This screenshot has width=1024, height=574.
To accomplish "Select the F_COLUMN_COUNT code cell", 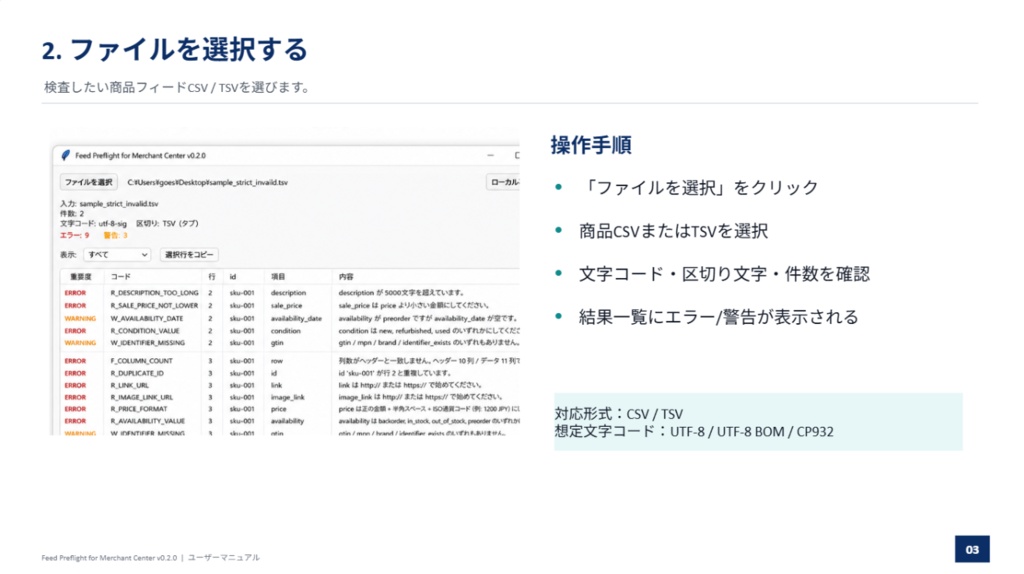I will pyautogui.click(x=142, y=361).
